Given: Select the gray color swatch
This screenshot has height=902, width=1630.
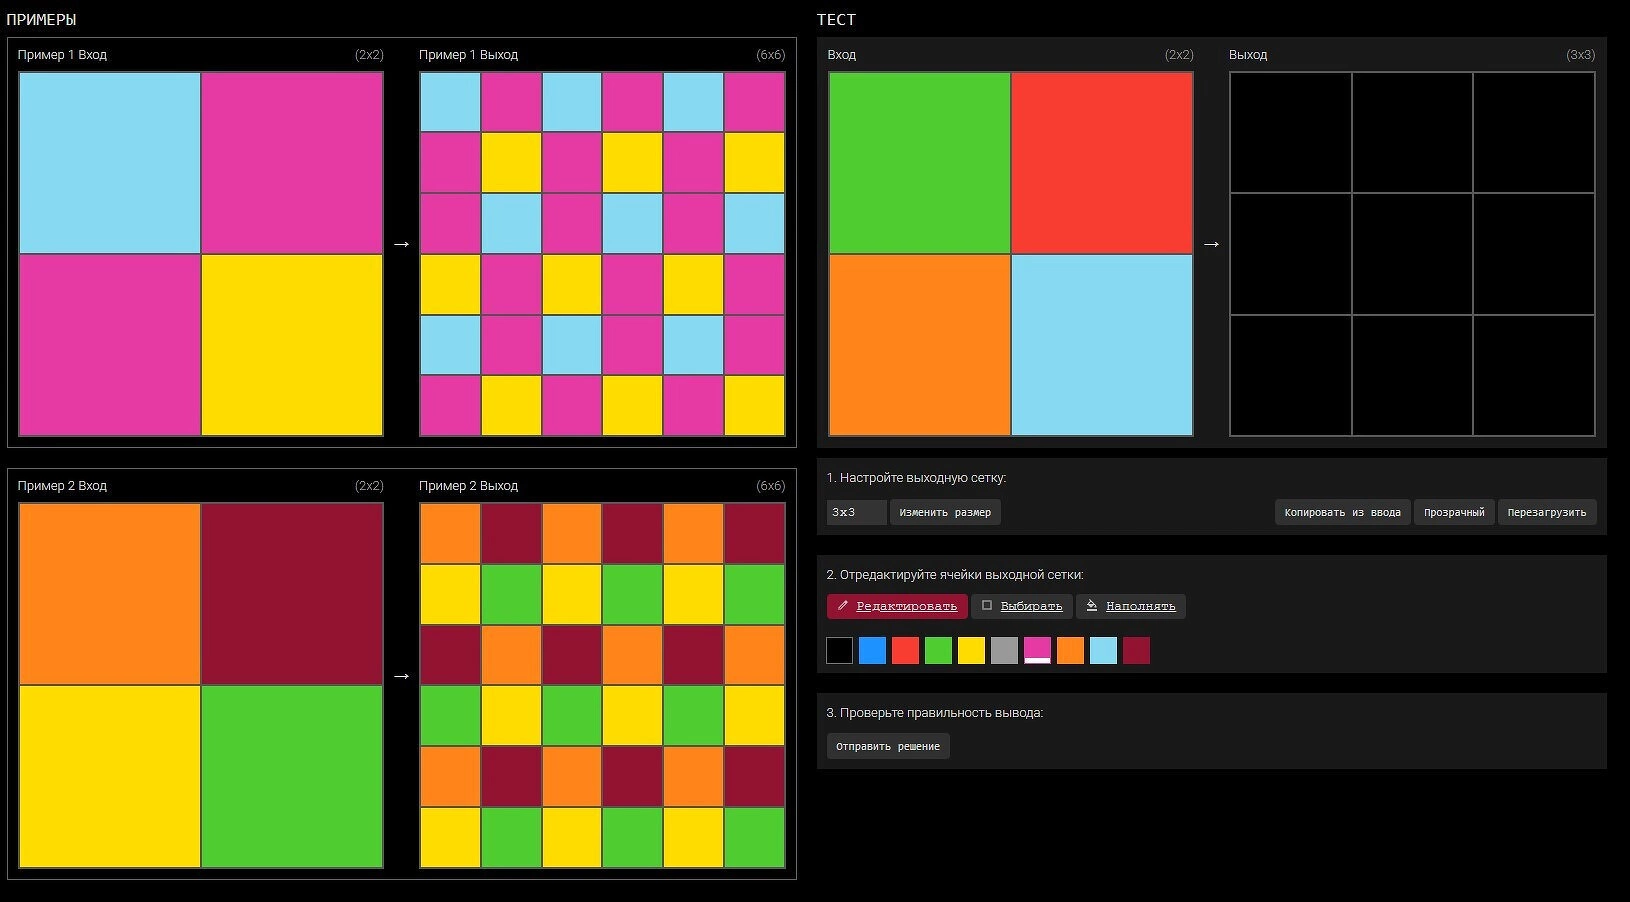Looking at the screenshot, I should [x=1005, y=650].
